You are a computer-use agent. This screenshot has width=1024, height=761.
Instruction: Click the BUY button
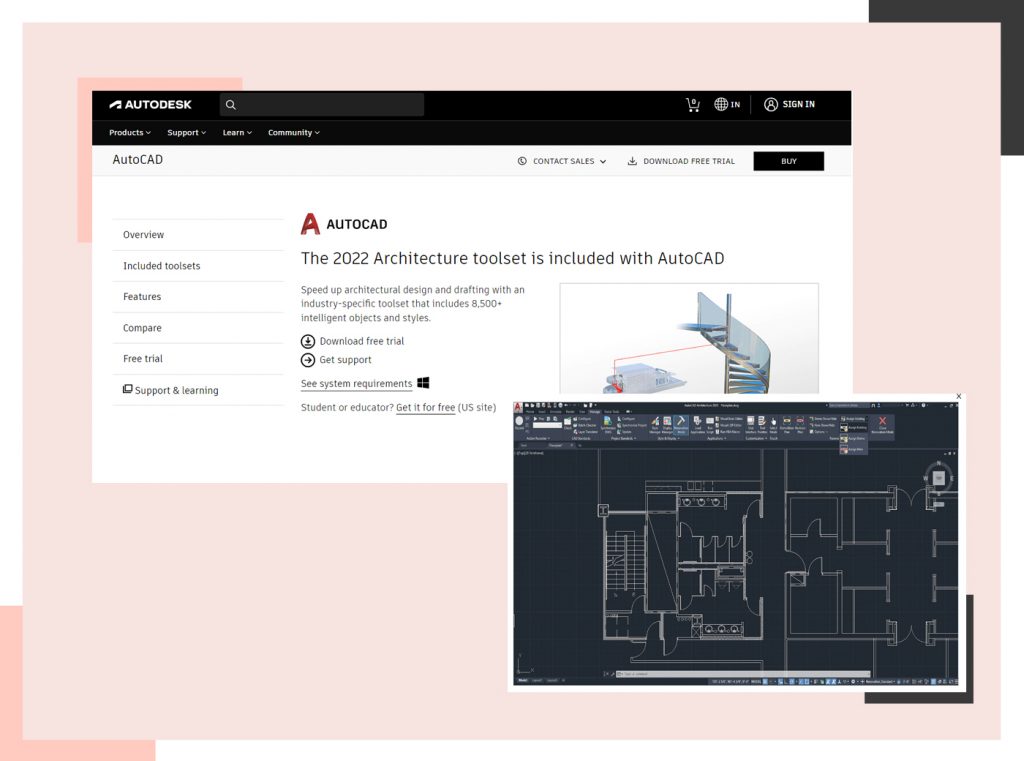[x=788, y=161]
